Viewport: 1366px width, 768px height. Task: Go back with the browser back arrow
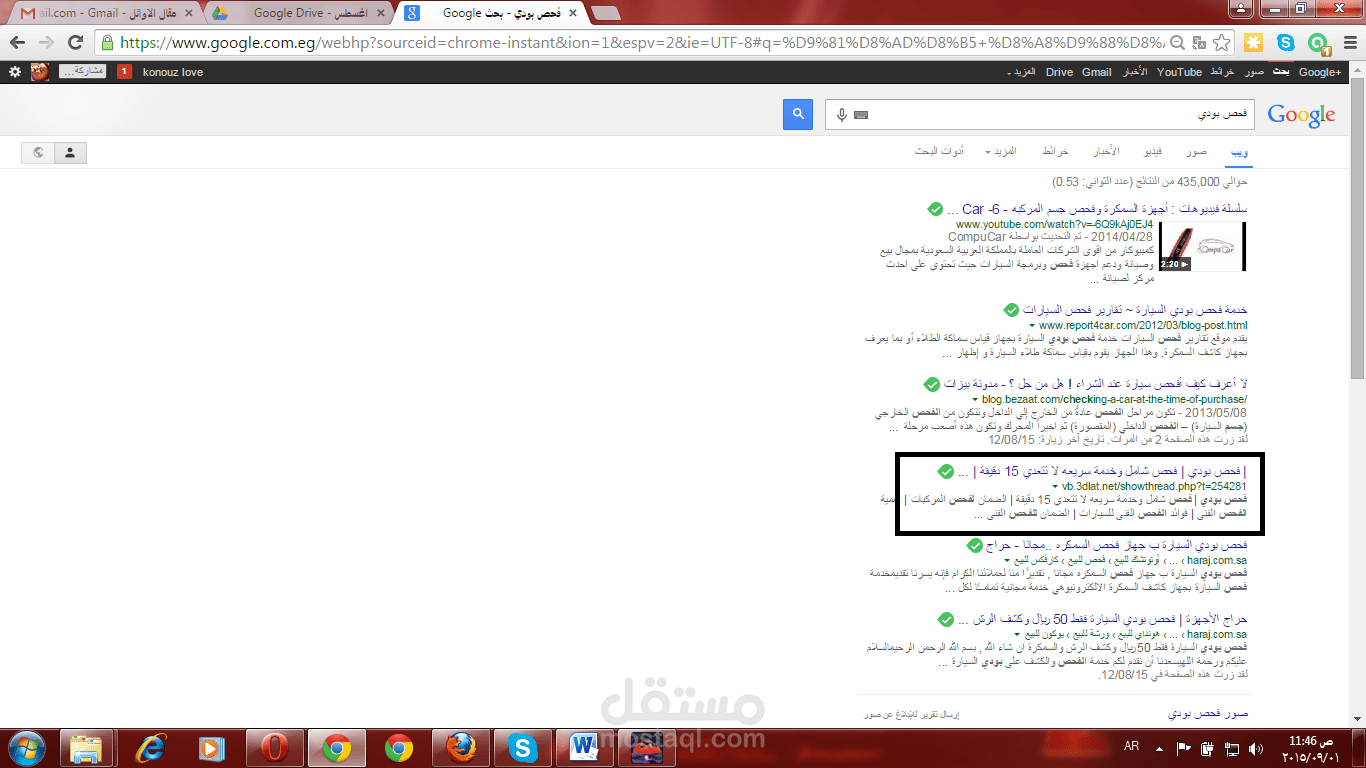[x=17, y=42]
